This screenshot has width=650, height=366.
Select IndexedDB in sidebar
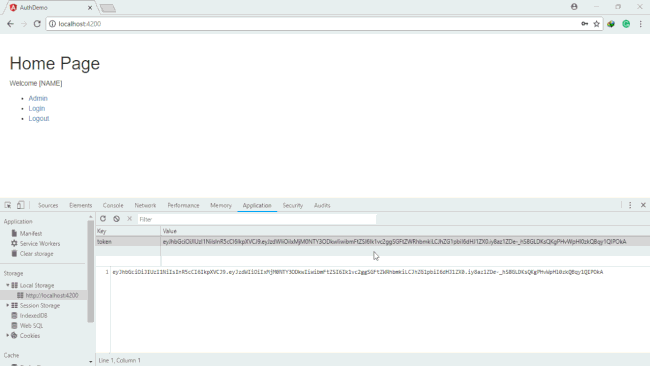[34, 315]
